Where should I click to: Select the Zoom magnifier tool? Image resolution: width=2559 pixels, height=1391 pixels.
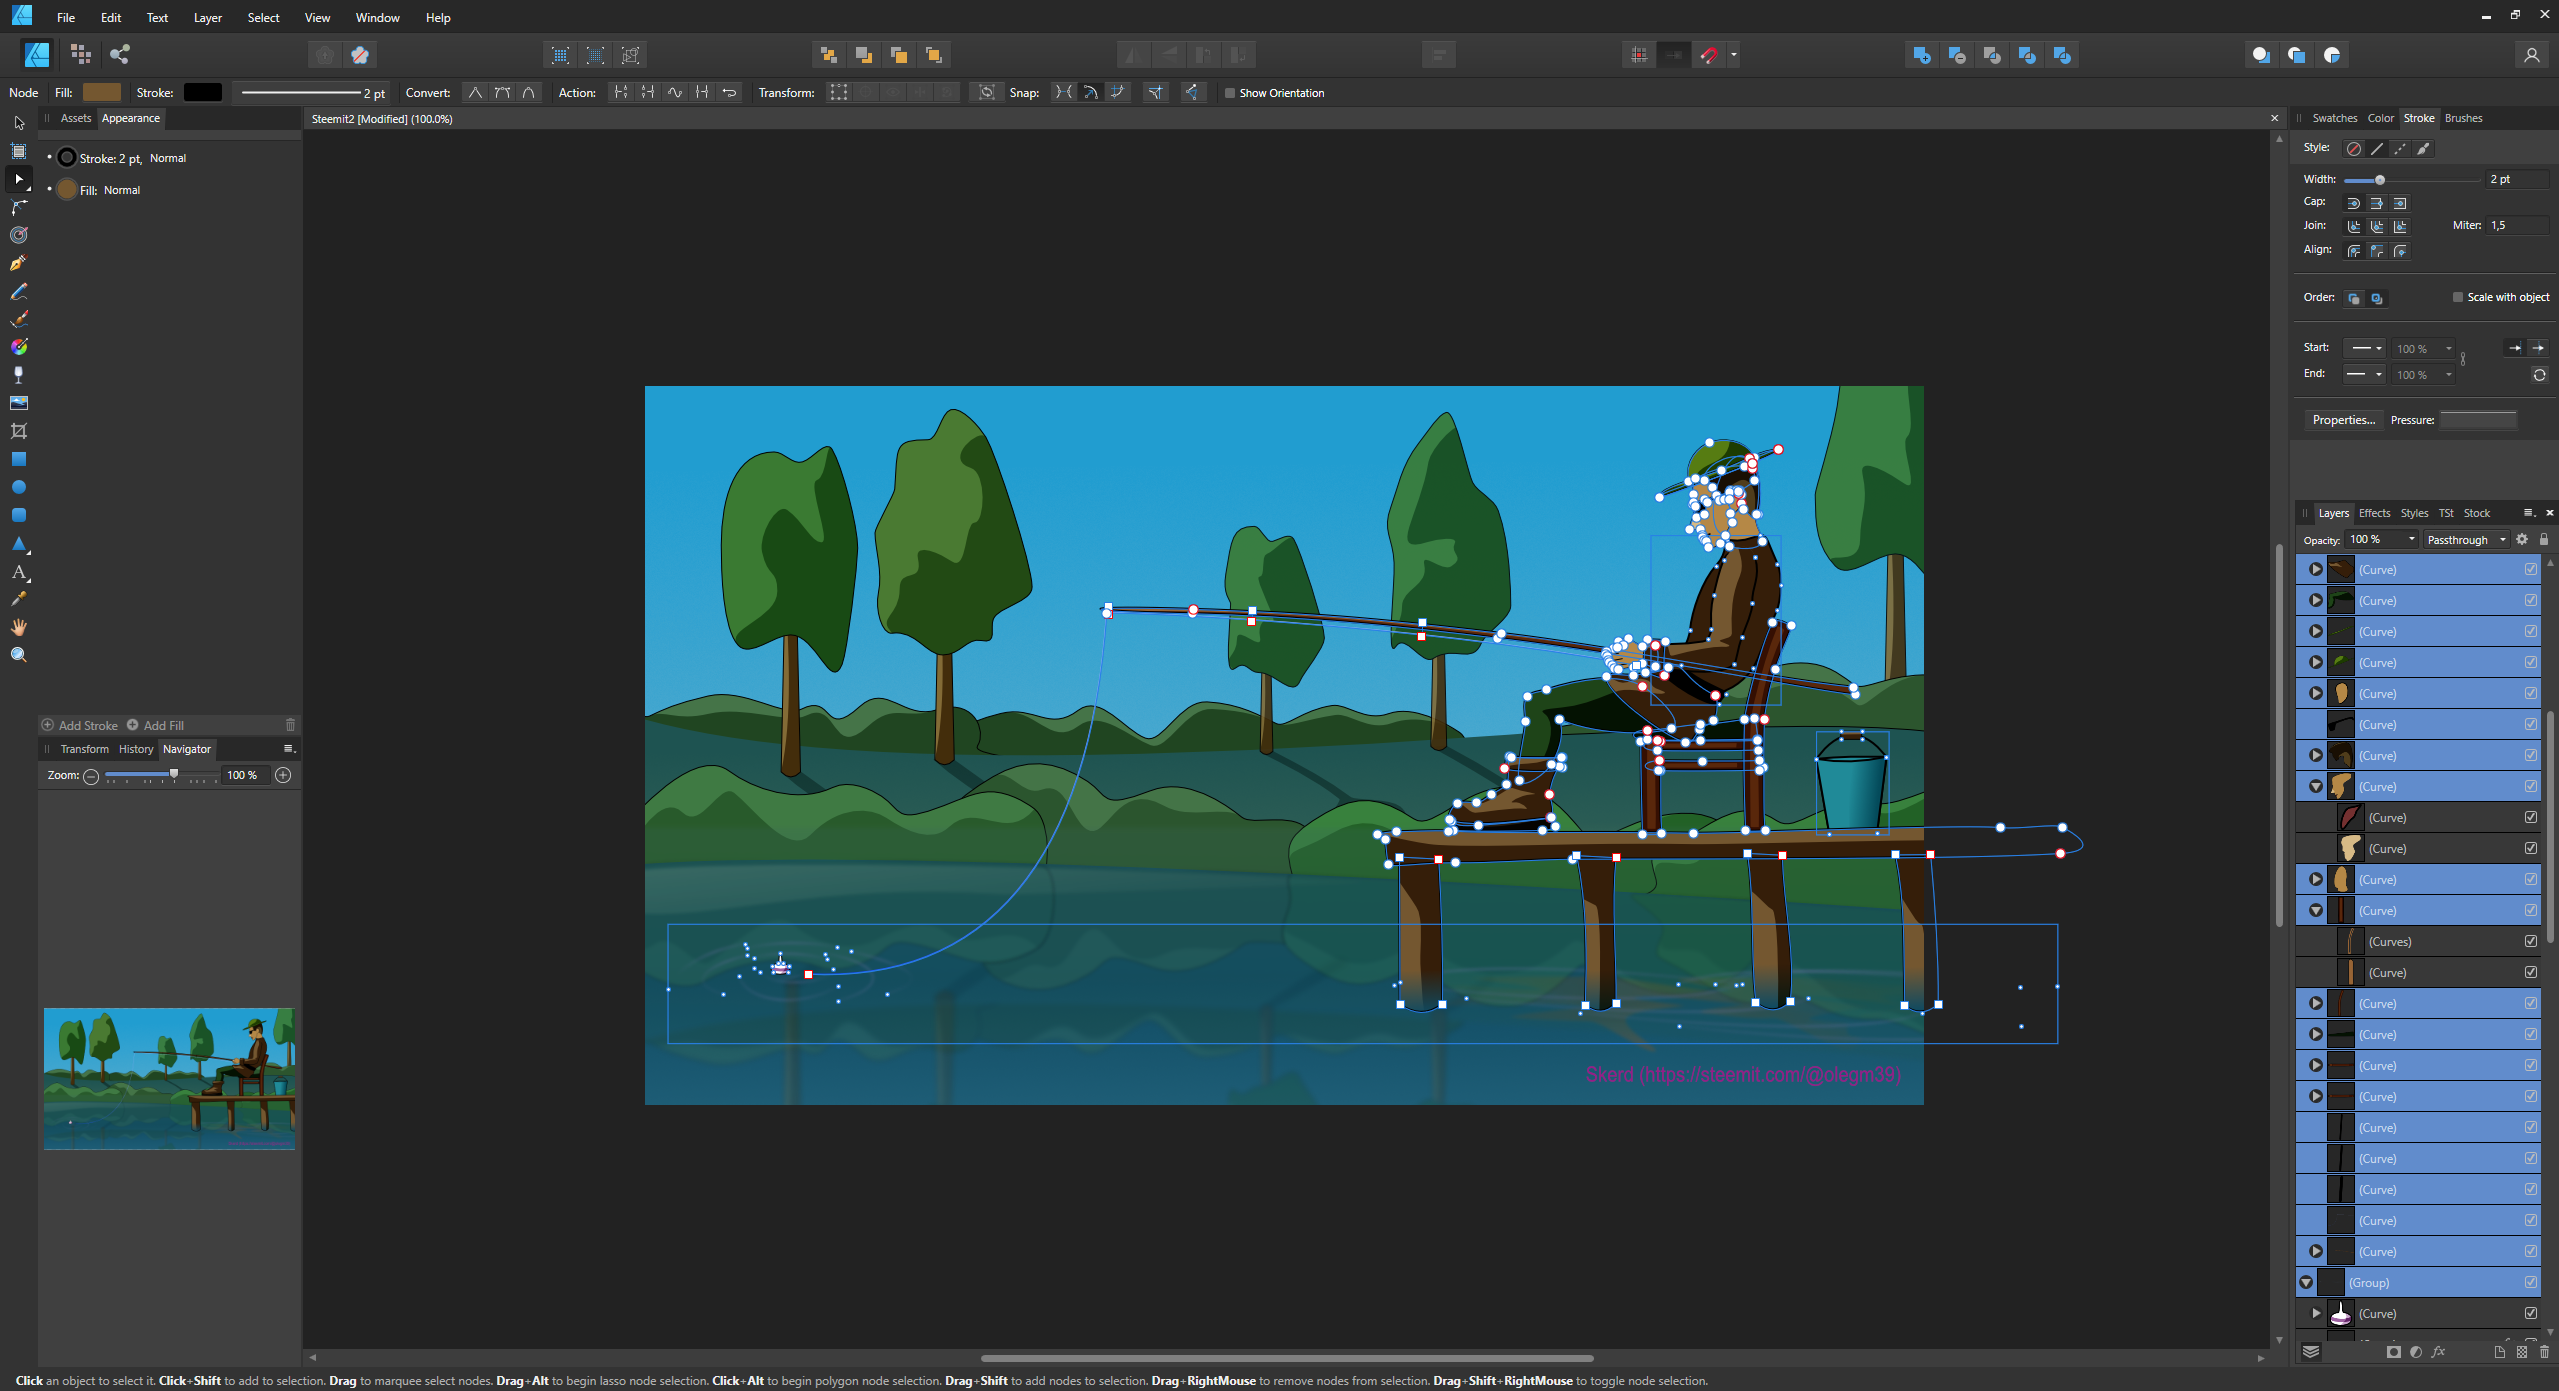18,655
